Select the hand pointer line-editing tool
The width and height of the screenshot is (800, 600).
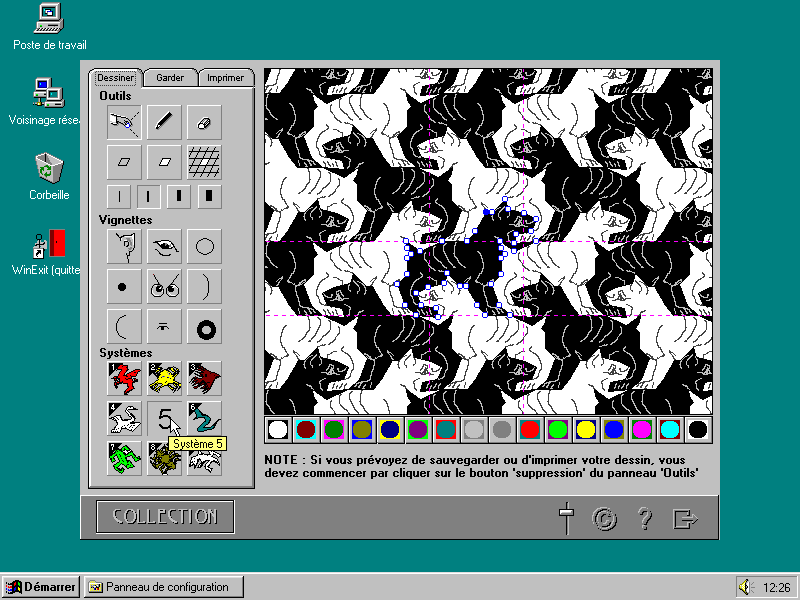(124, 122)
